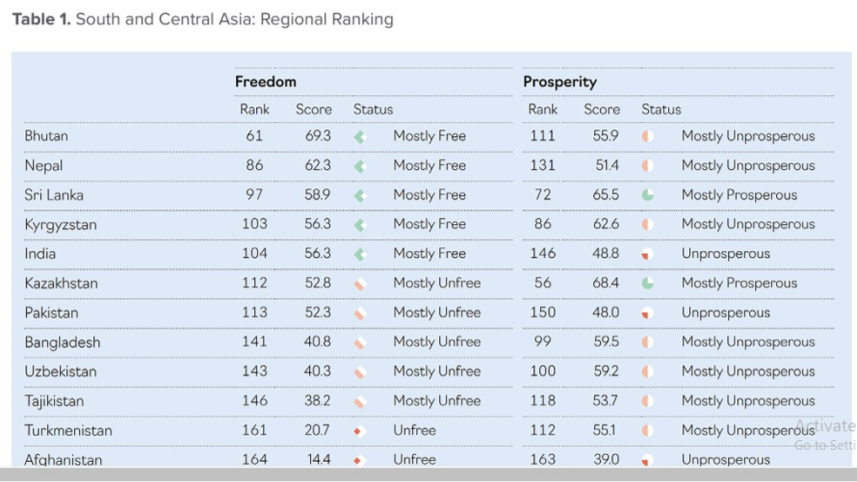This screenshot has width=857, height=482.
Task: Click Sri Lanka's Mostly Prosperous status icon
Action: [648, 195]
